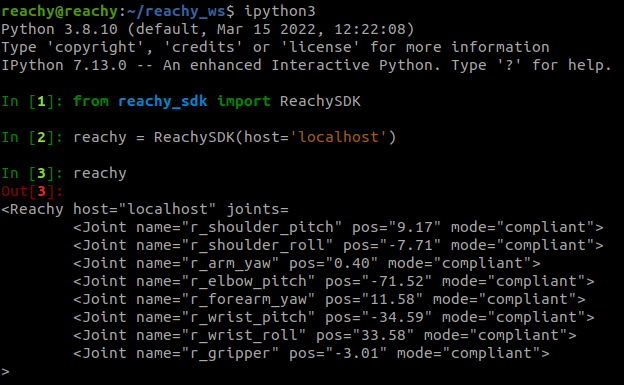Image resolution: width=624 pixels, height=385 pixels.
Task: Click the 'r_forearm_yaw' joint row
Action: (330, 299)
